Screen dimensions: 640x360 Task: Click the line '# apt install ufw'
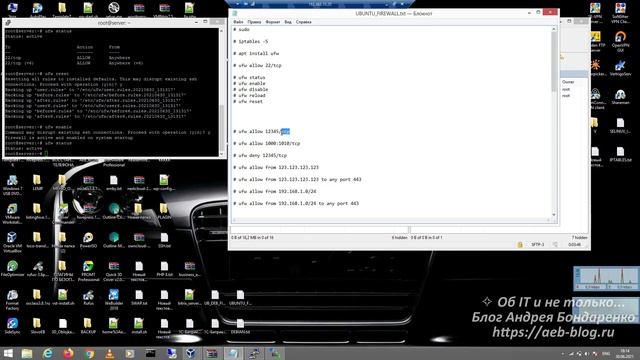[256, 53]
